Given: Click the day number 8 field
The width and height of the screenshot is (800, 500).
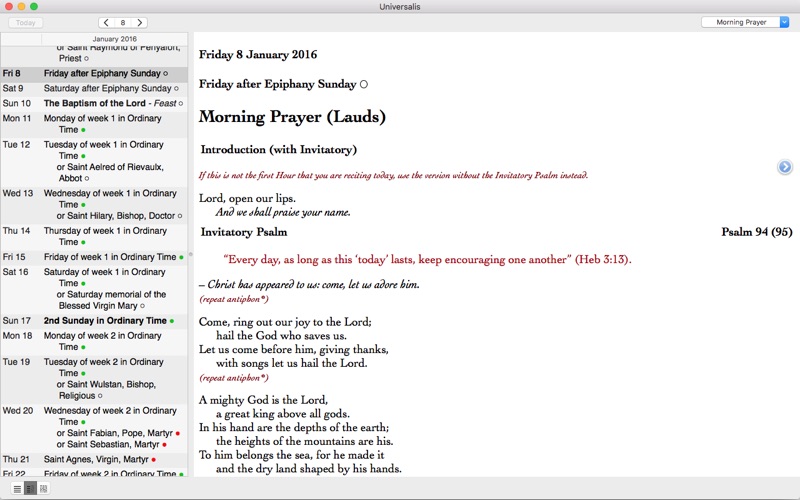Looking at the screenshot, I should (x=123, y=22).
